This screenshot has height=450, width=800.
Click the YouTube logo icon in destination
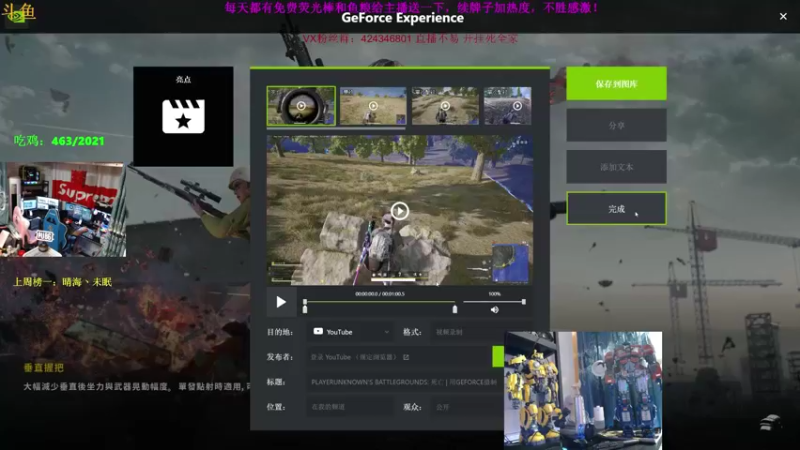[318, 332]
